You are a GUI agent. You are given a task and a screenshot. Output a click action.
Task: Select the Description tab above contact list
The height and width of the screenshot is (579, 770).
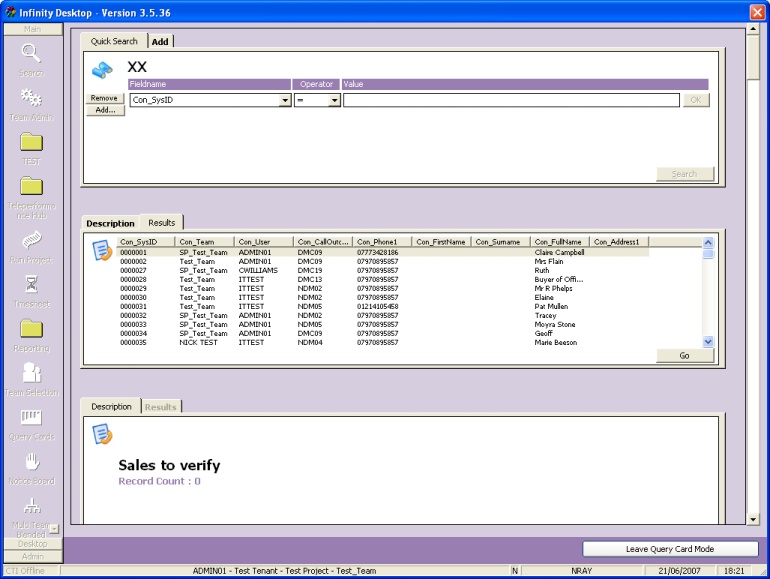pos(110,223)
